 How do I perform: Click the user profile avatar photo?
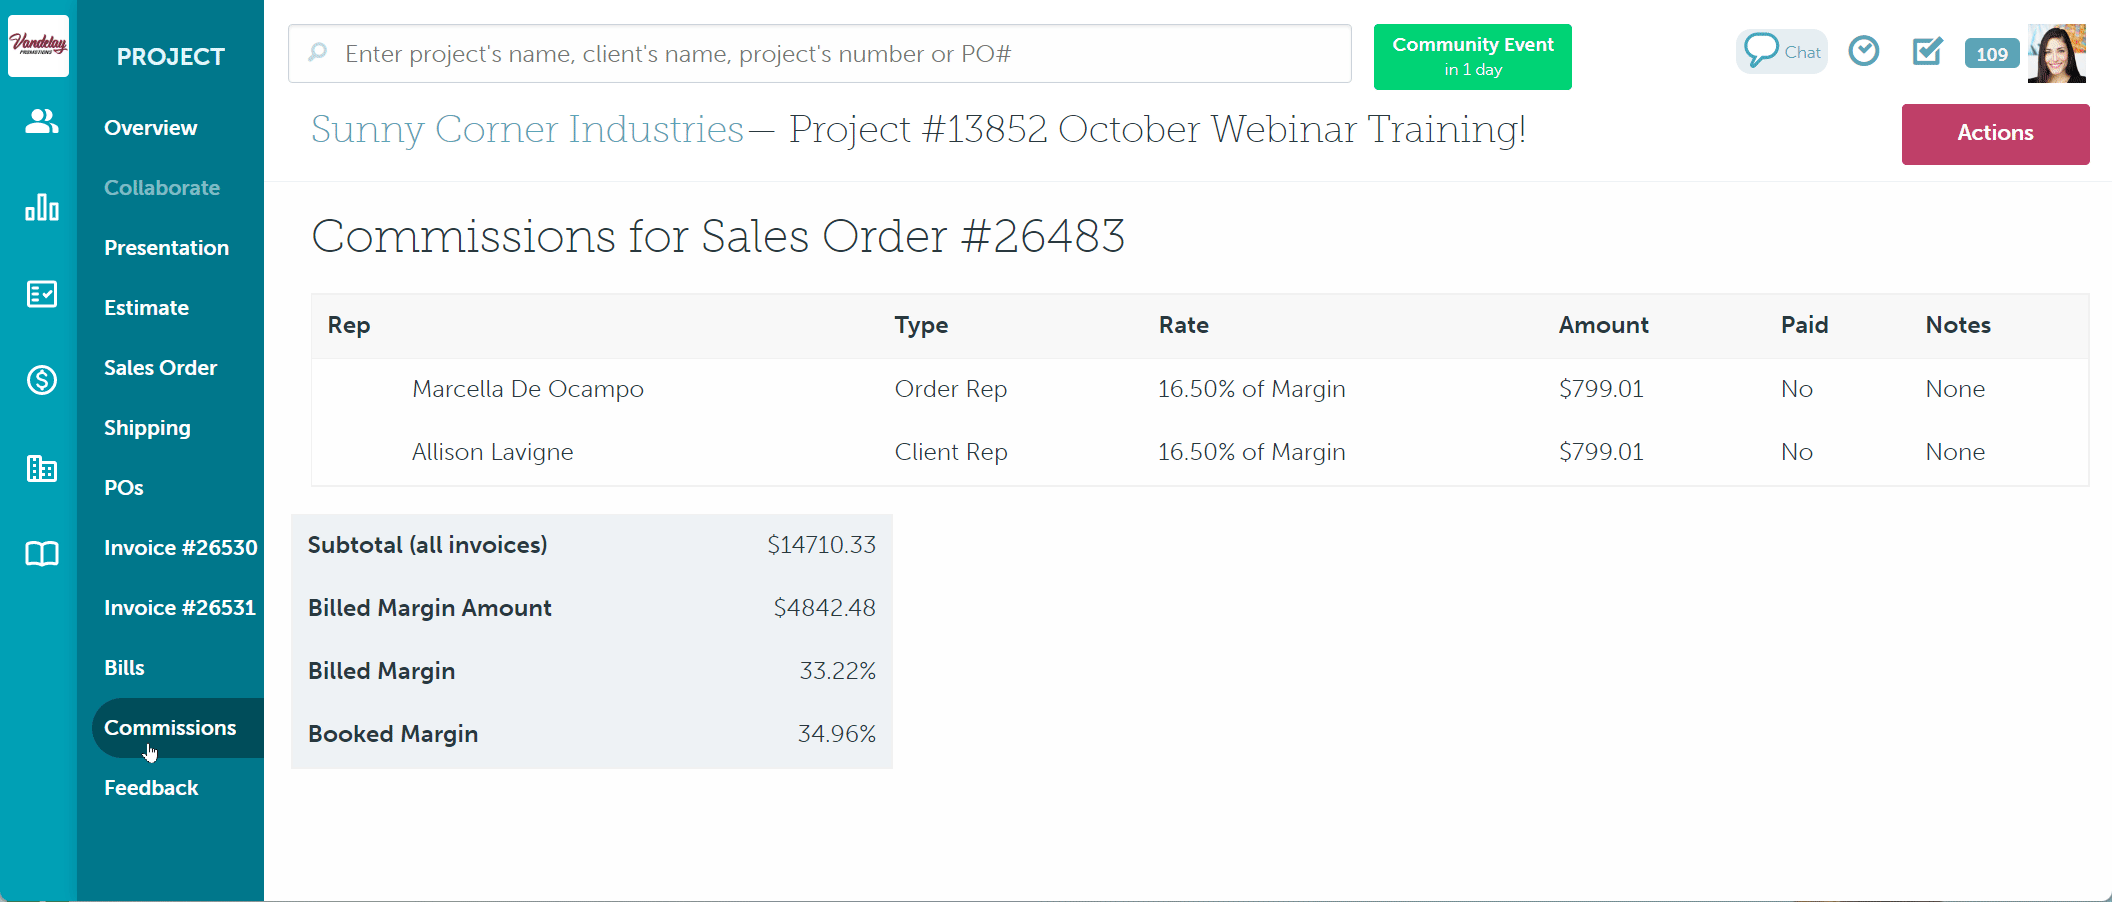tap(2057, 54)
